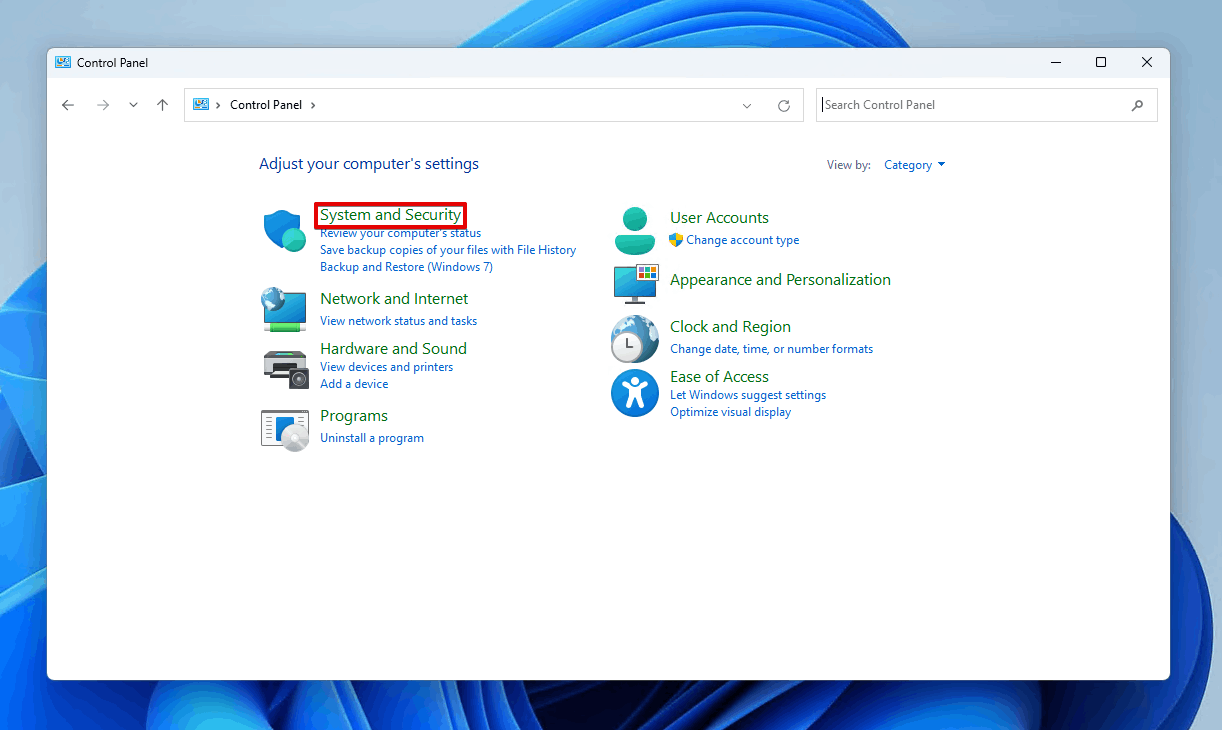Open Appearance and Personalization monitor icon
The image size is (1222, 730).
click(635, 283)
